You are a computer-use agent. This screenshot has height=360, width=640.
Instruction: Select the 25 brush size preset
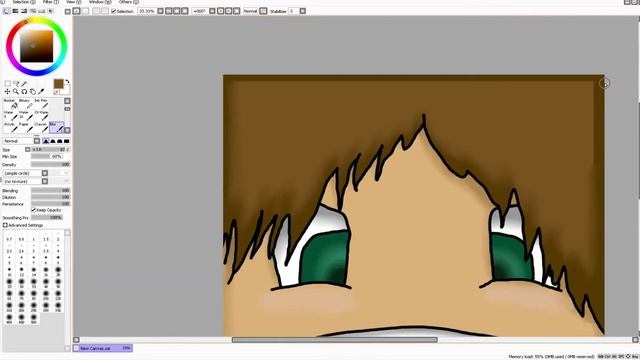point(9,284)
